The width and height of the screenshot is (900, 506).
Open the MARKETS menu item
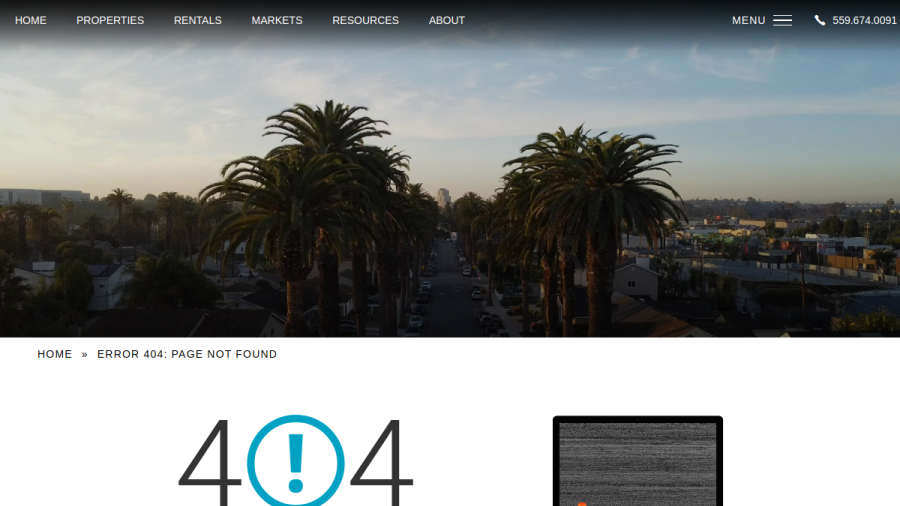pos(277,21)
